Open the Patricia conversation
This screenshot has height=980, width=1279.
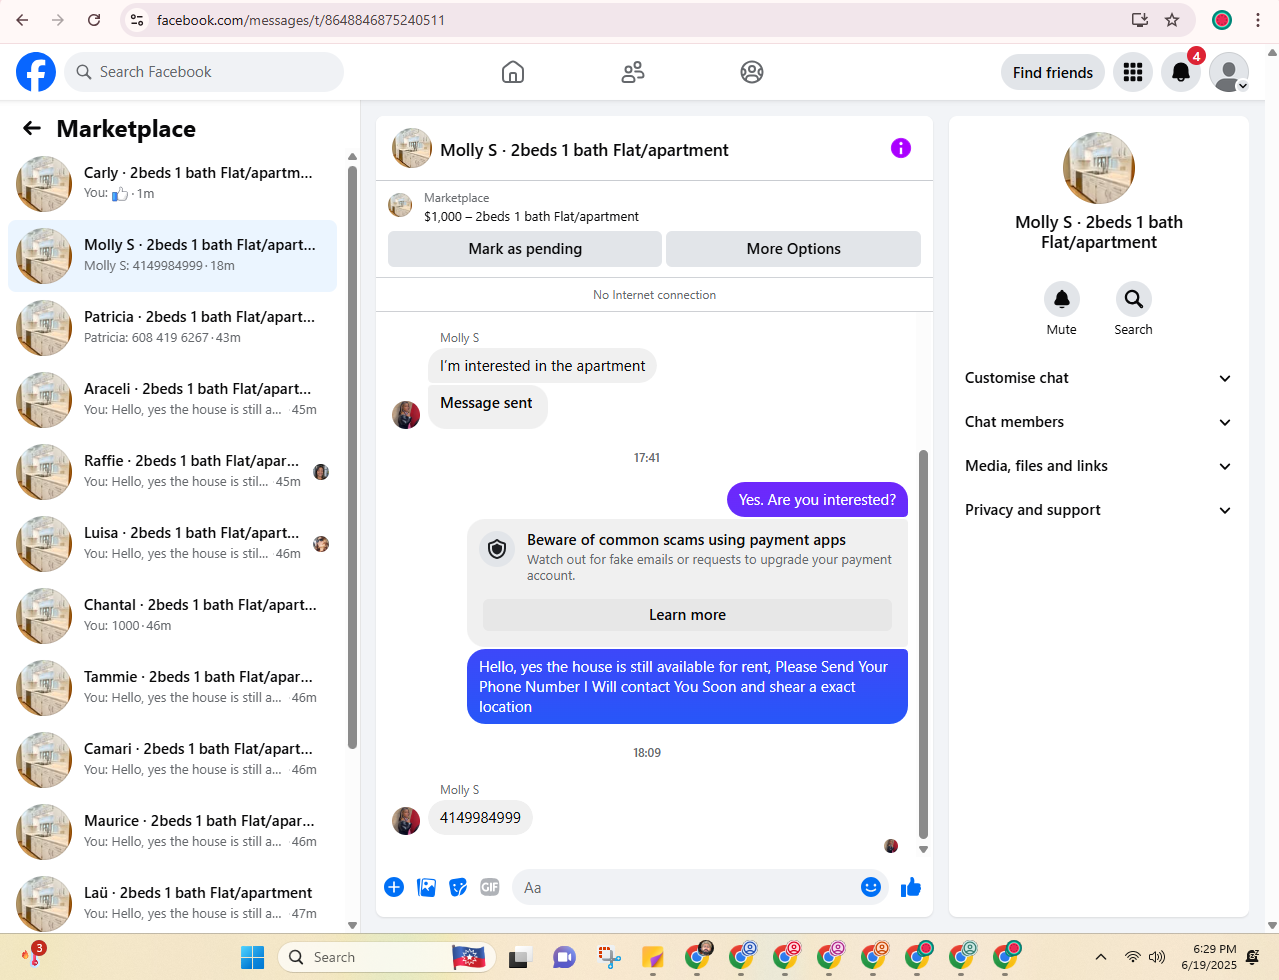(172, 328)
